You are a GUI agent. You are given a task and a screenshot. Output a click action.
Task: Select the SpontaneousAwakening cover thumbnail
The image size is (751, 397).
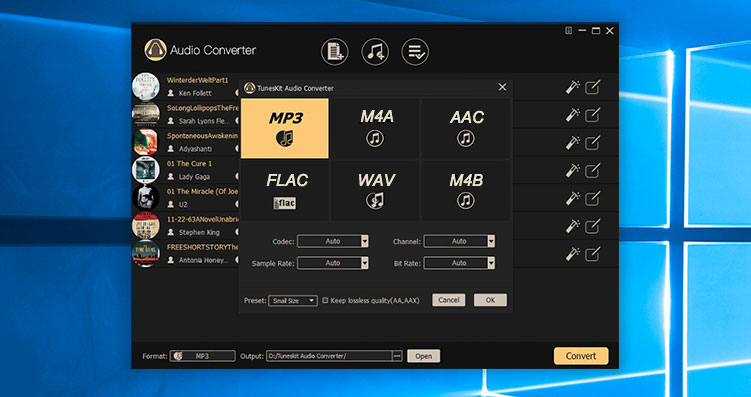[x=146, y=142]
